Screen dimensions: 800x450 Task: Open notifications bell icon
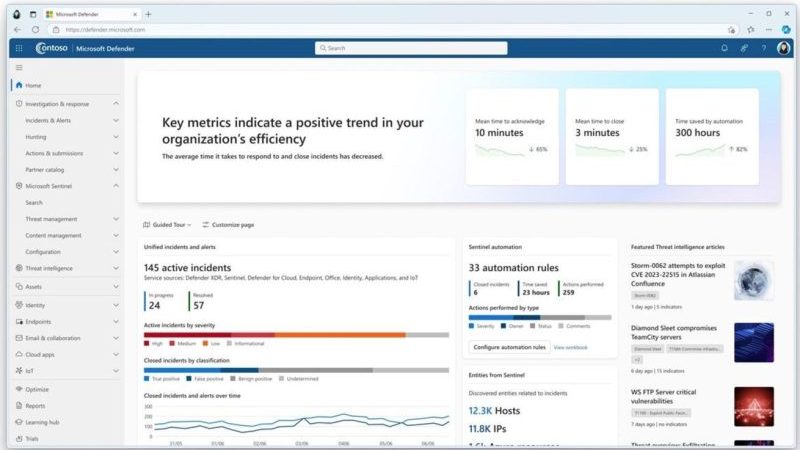724,48
